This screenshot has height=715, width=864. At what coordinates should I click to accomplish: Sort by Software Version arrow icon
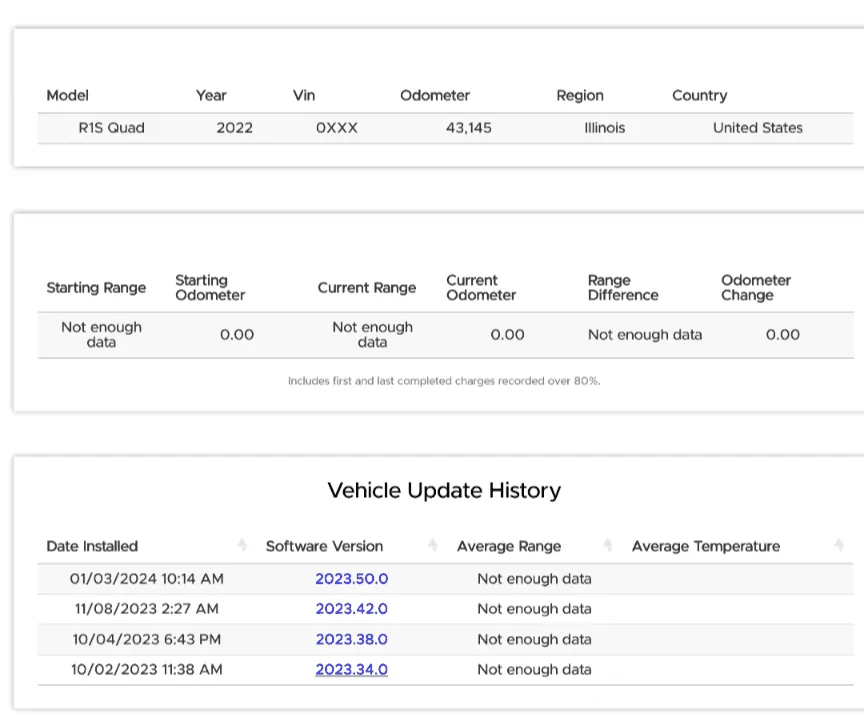tap(433, 545)
